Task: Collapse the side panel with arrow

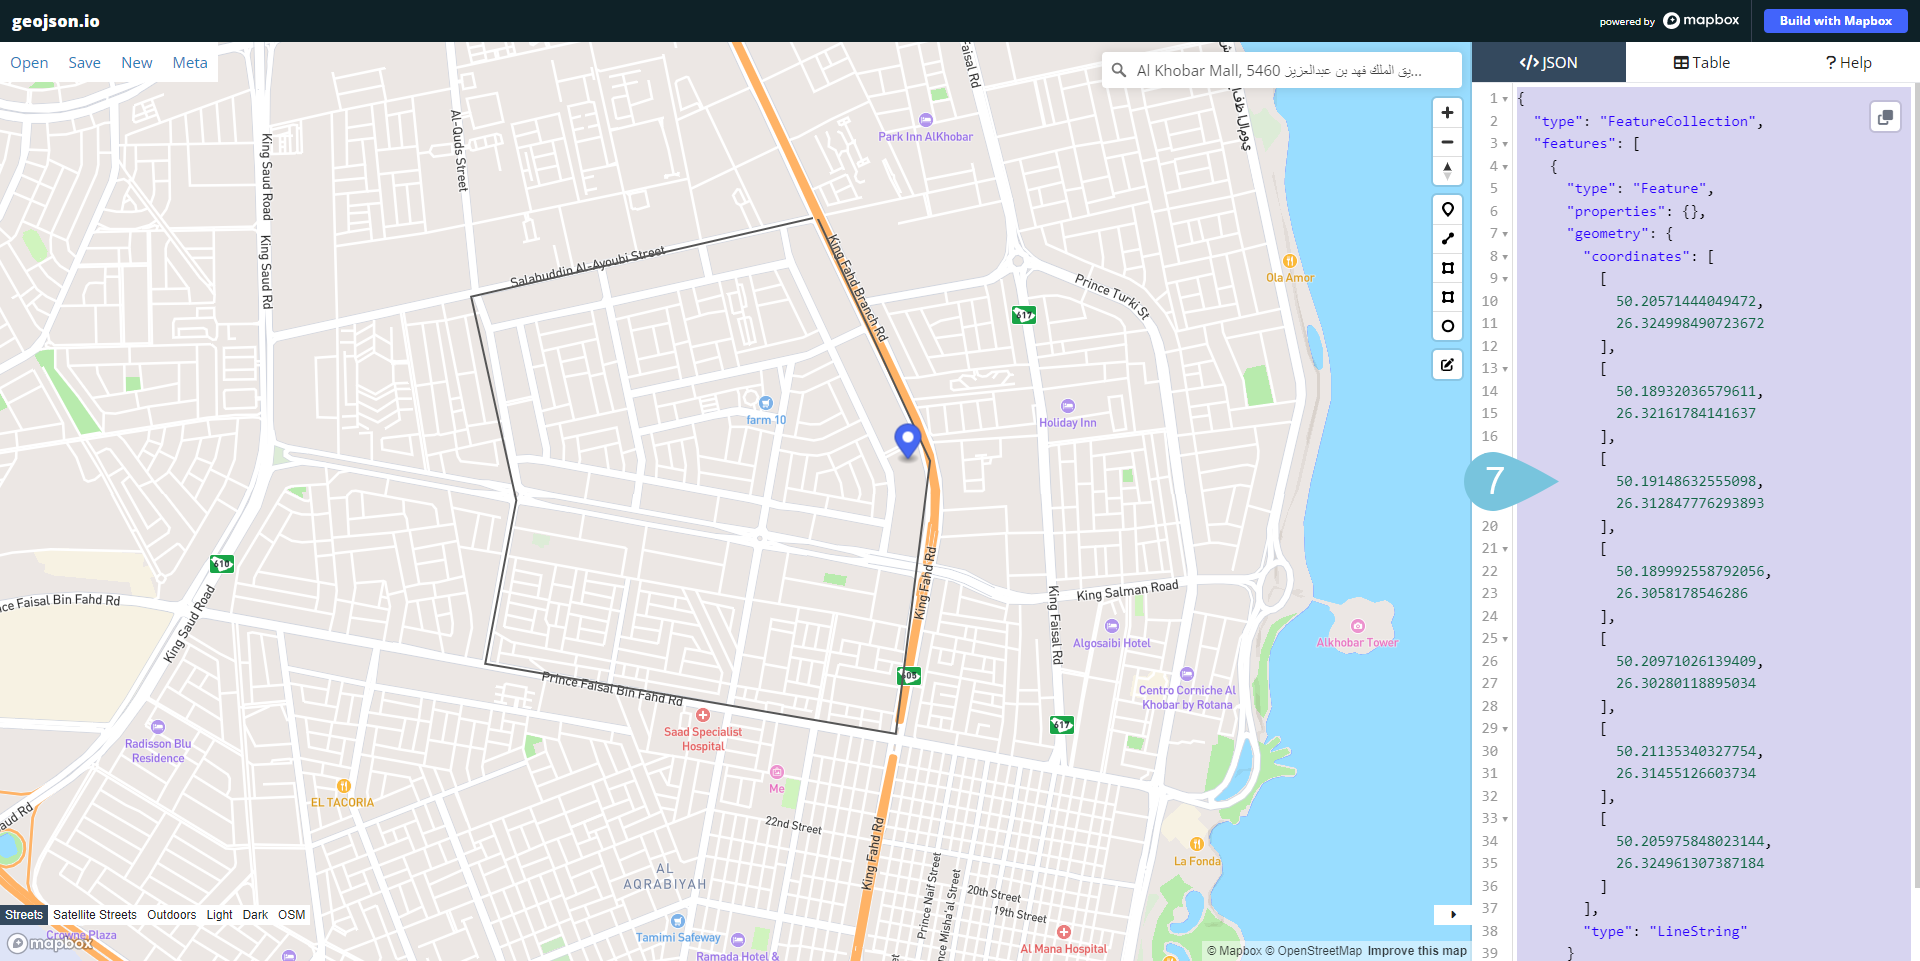Action: point(1452,914)
